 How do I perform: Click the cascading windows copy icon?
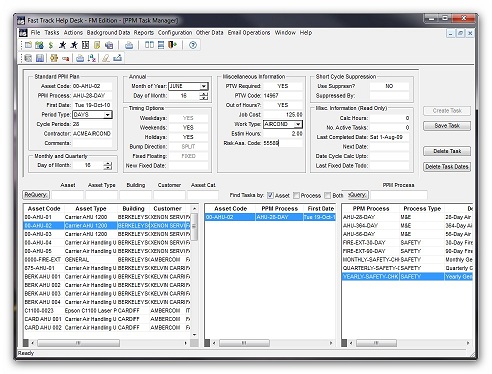[109, 45]
